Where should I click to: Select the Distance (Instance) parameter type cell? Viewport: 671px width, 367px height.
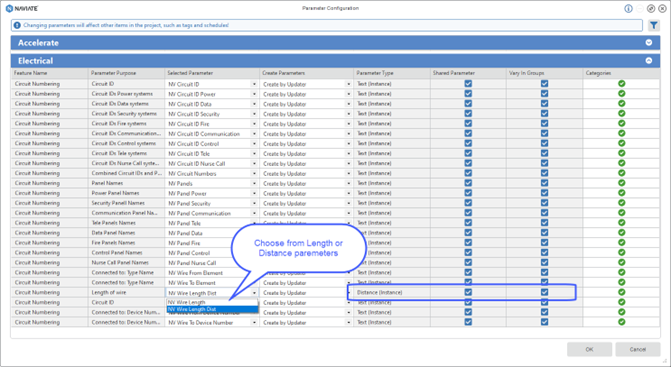[x=392, y=293]
